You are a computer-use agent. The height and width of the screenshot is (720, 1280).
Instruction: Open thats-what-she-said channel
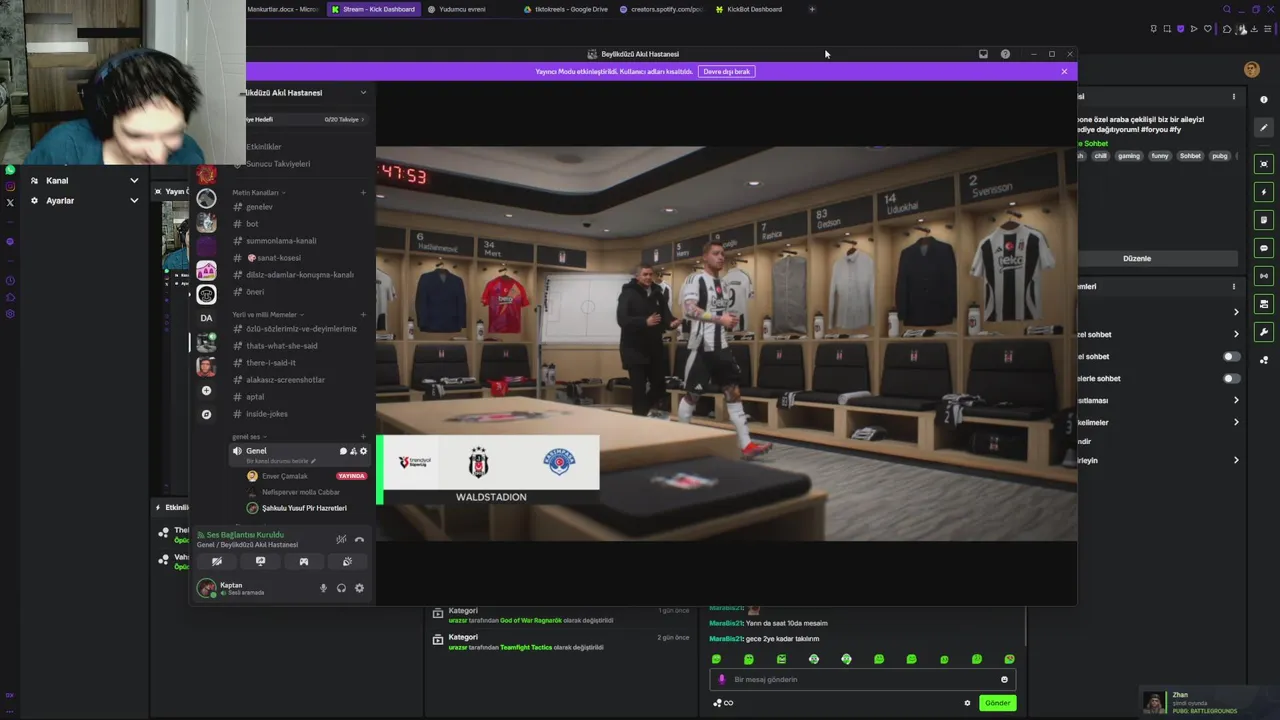tap(281, 346)
